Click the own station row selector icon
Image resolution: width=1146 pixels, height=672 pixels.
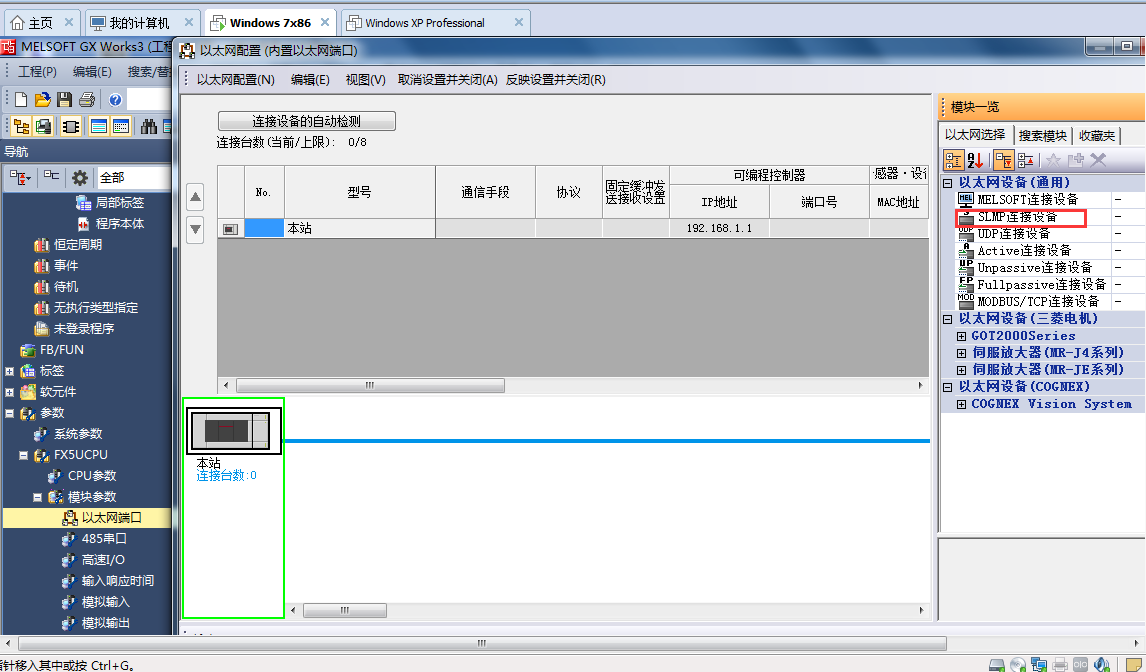[x=230, y=229]
